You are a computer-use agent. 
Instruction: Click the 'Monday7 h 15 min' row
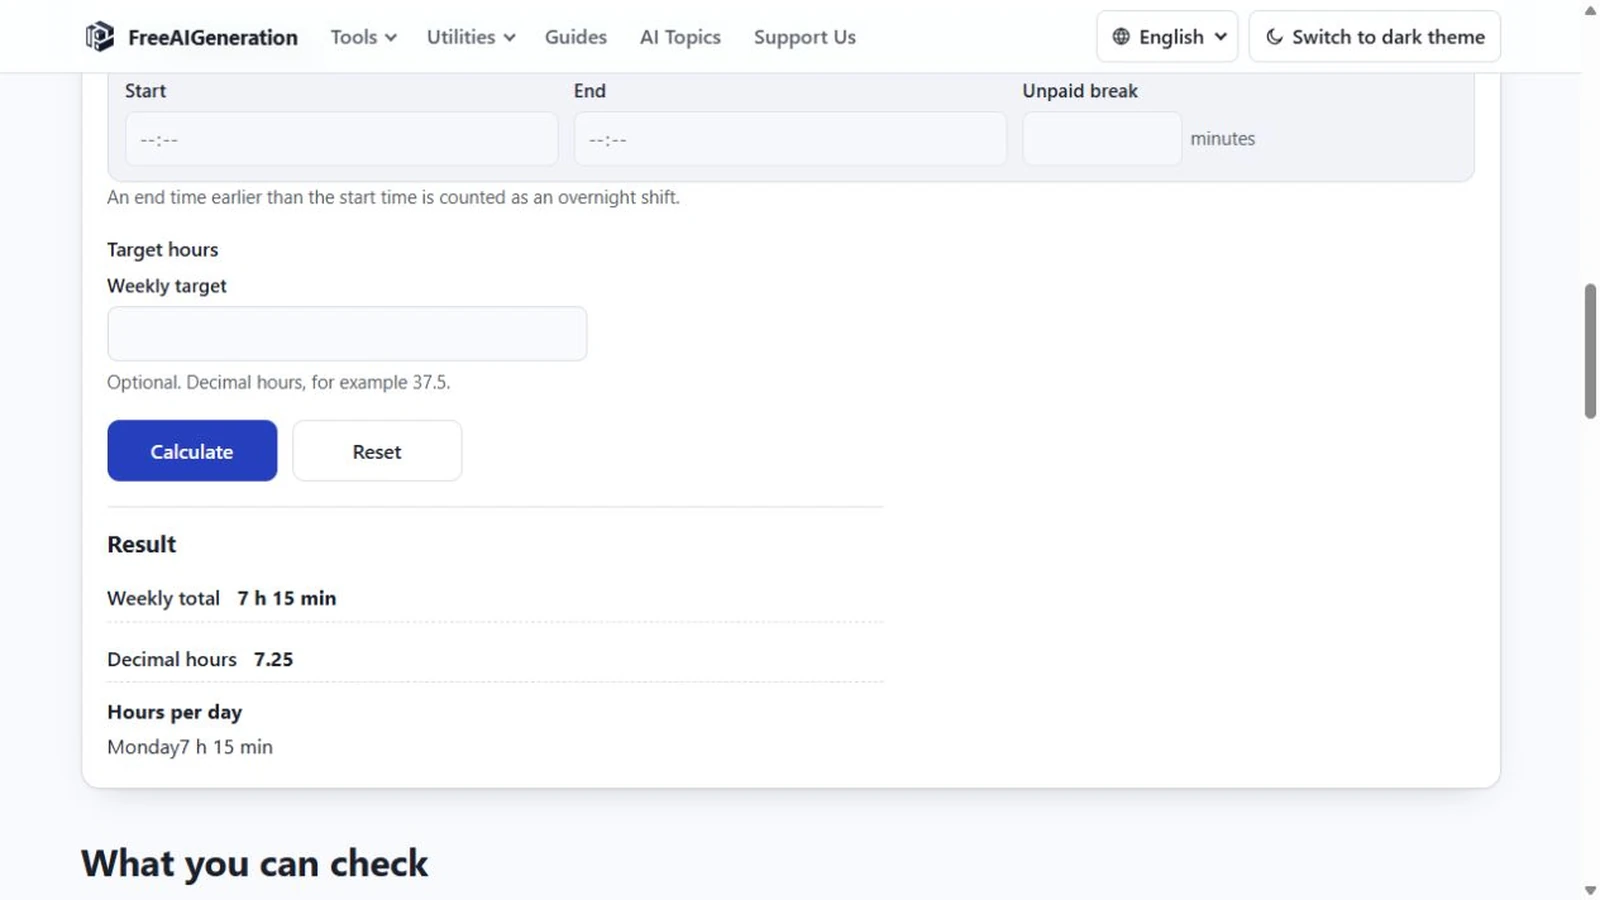point(190,747)
